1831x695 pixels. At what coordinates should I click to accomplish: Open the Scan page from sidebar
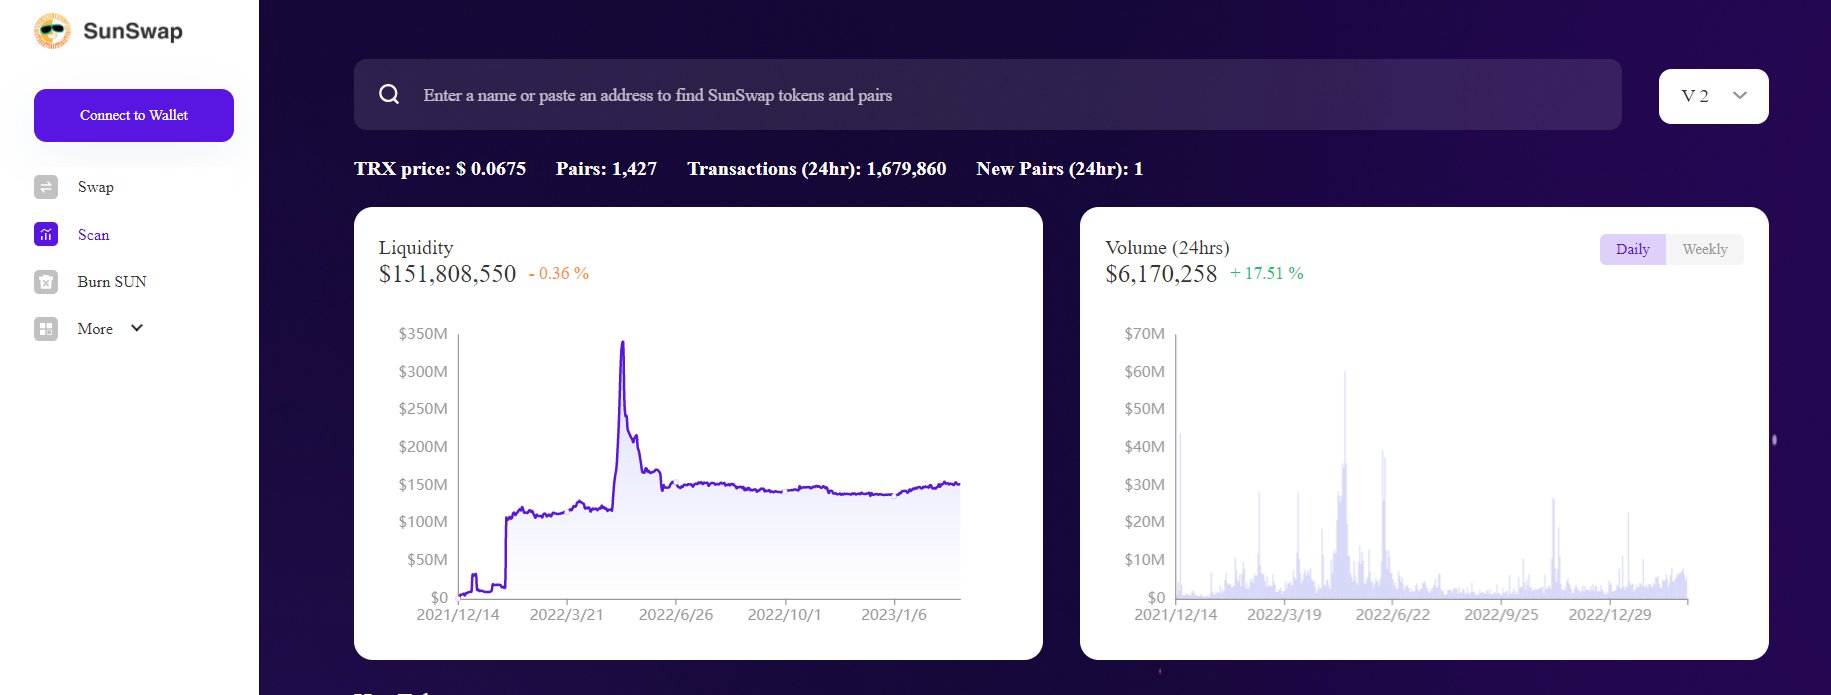click(x=94, y=234)
